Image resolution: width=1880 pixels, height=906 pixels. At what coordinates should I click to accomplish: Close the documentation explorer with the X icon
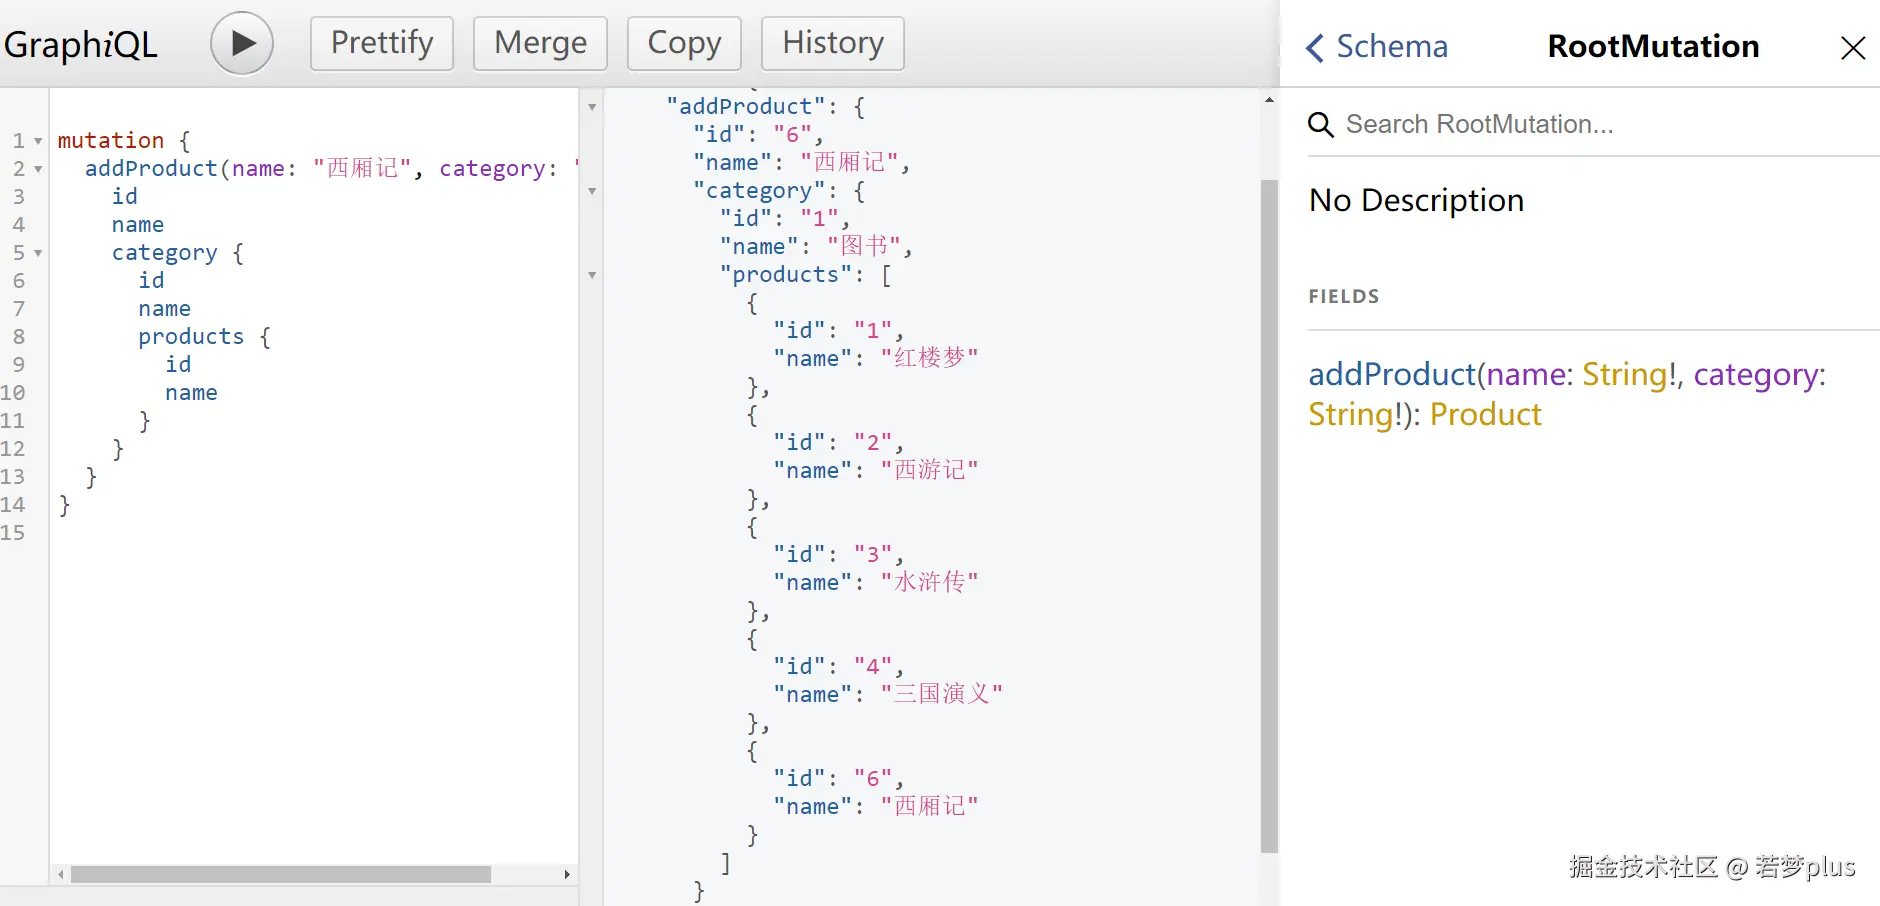tap(1854, 47)
